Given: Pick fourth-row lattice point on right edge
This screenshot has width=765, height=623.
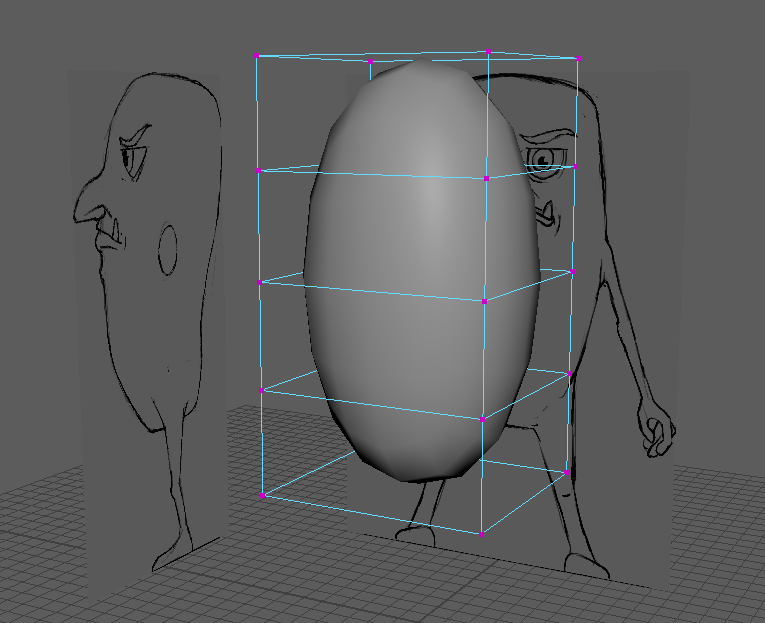Looking at the screenshot, I should tap(569, 374).
